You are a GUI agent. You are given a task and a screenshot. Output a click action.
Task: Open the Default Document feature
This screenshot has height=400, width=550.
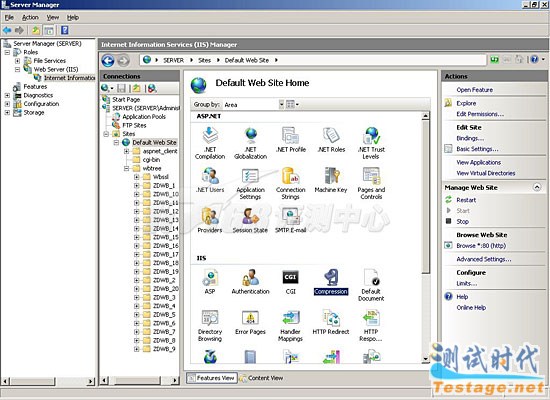(371, 285)
